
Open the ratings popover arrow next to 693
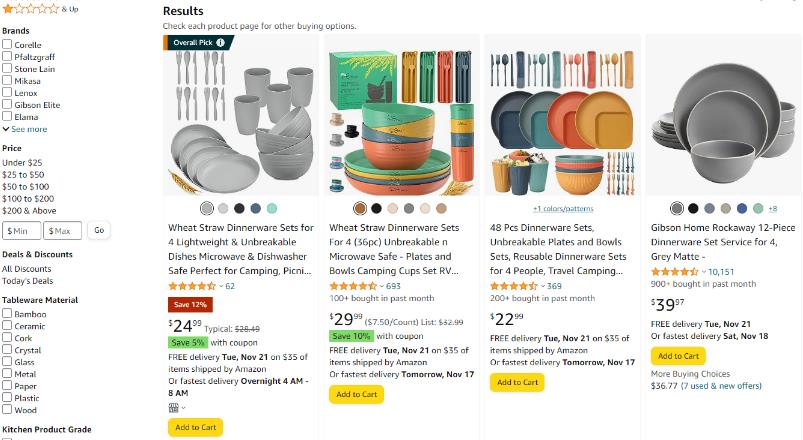click(x=382, y=286)
